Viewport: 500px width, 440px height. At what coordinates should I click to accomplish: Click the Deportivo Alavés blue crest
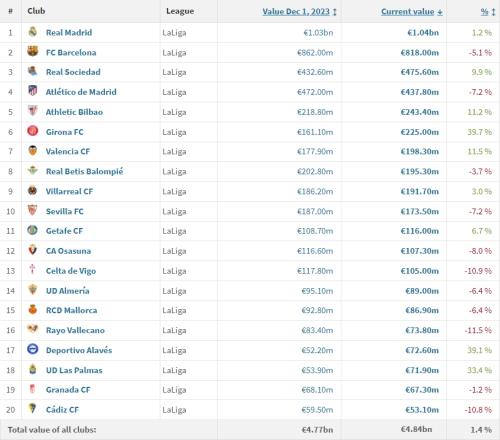(33, 349)
